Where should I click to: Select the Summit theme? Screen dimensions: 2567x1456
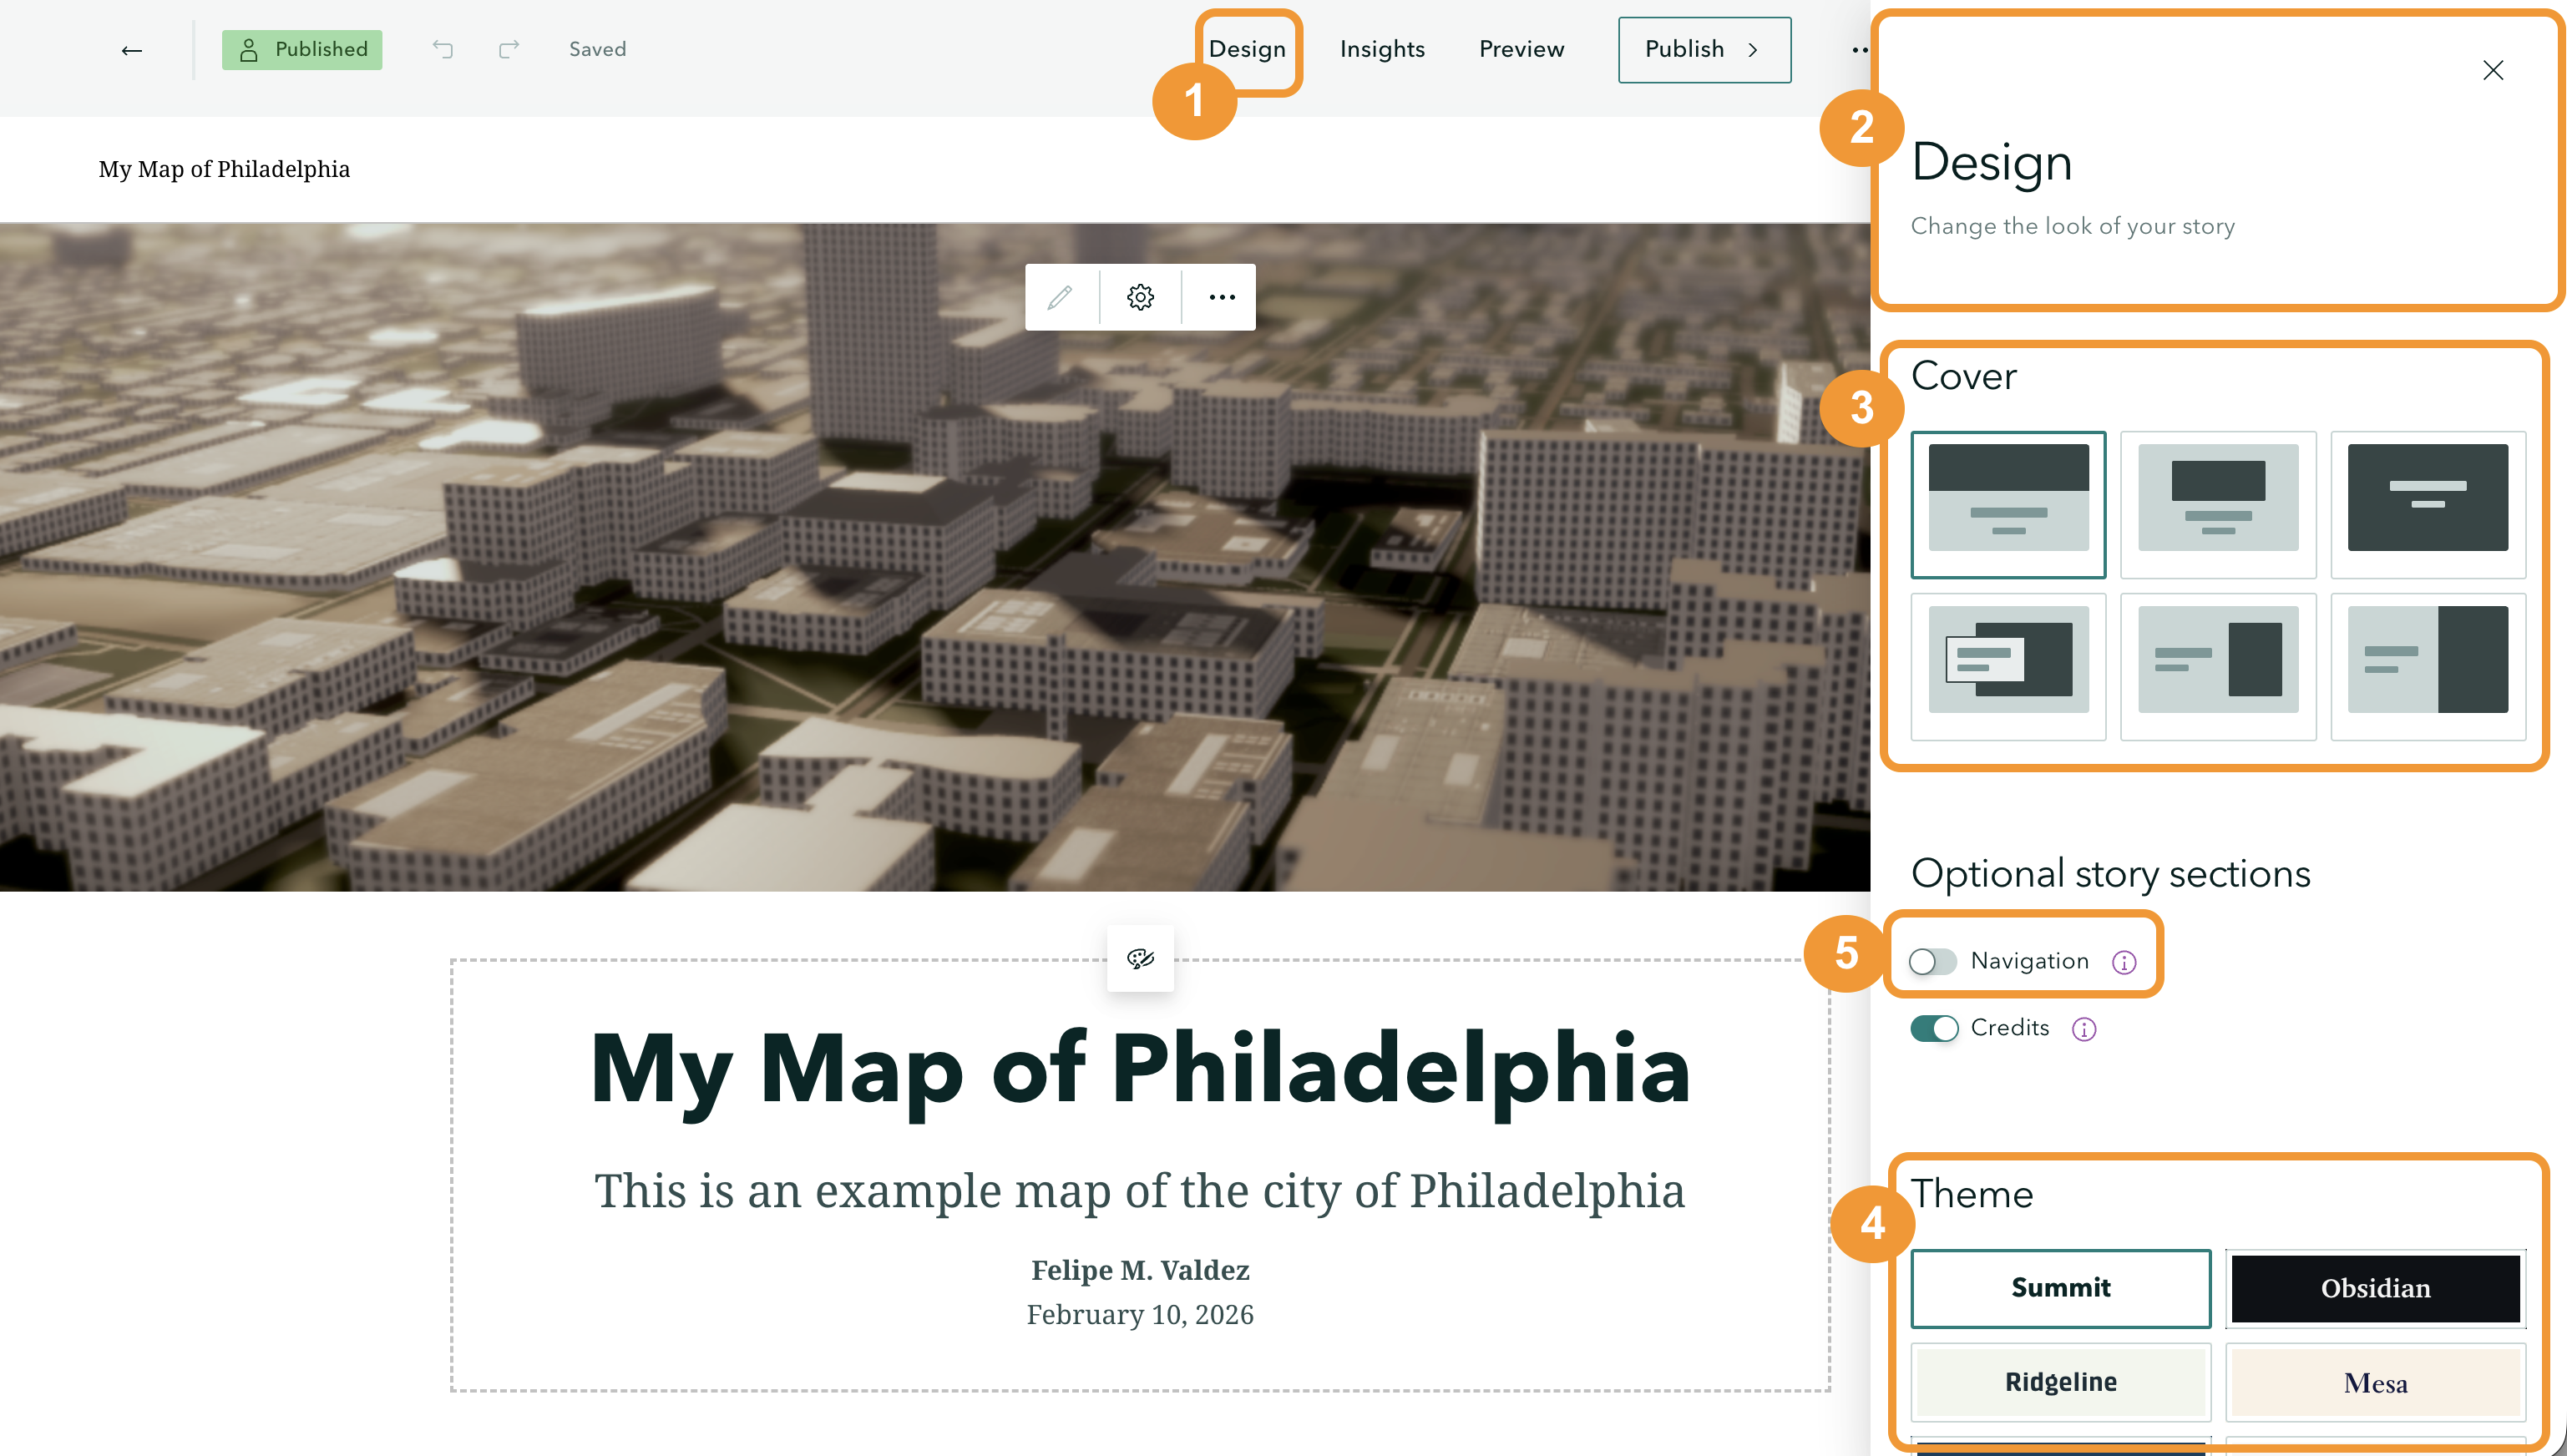tap(2060, 1288)
